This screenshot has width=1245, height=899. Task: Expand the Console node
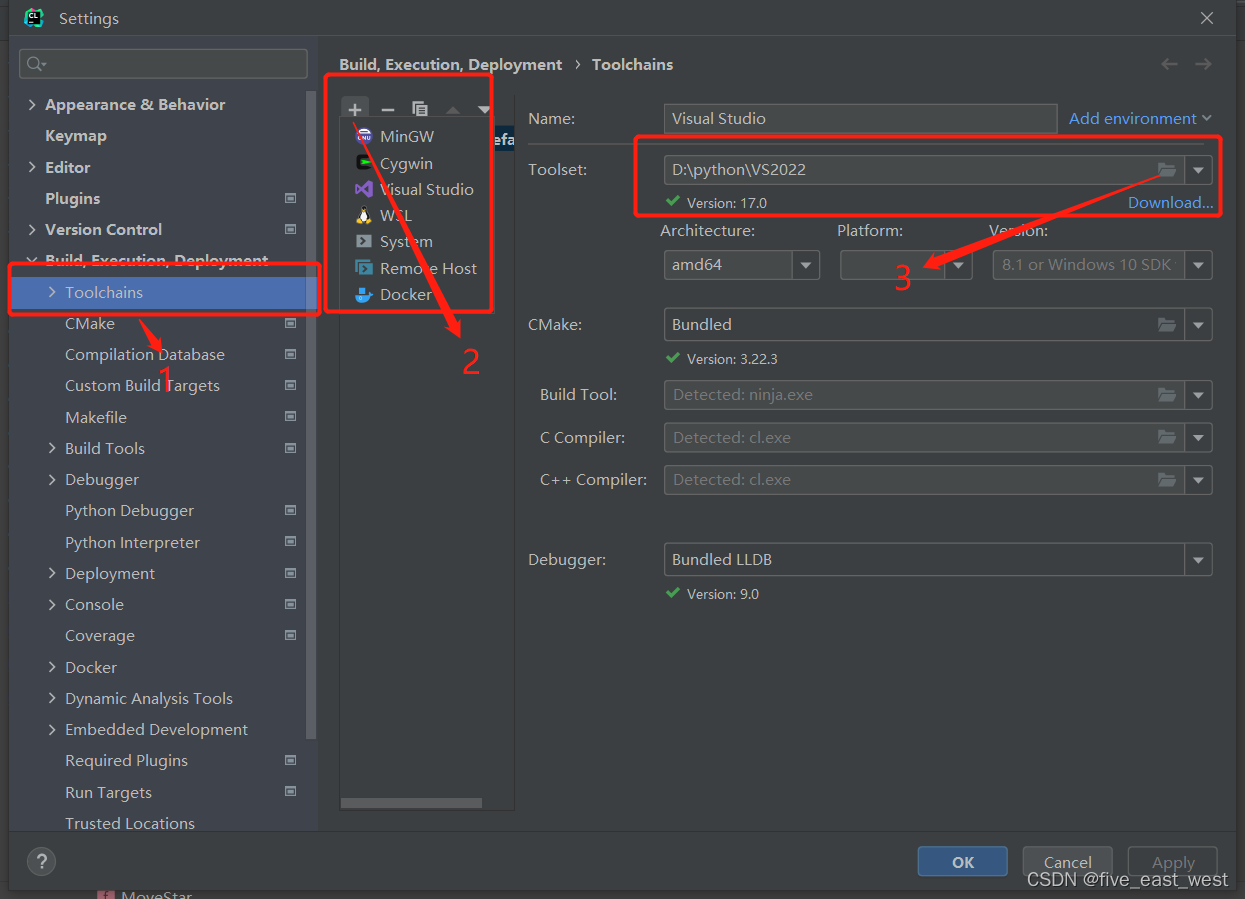click(x=52, y=604)
